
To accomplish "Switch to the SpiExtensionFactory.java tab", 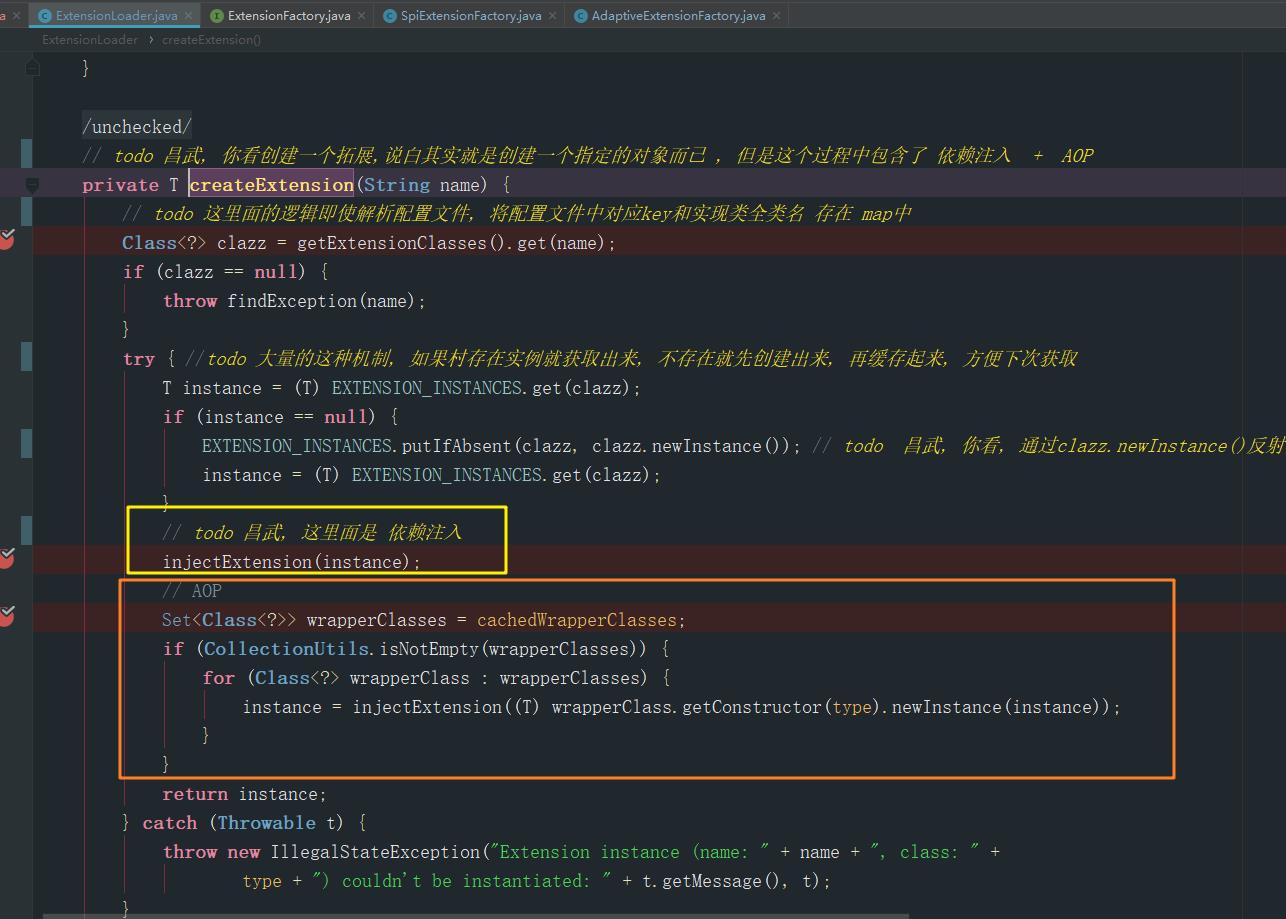I will tap(471, 15).
